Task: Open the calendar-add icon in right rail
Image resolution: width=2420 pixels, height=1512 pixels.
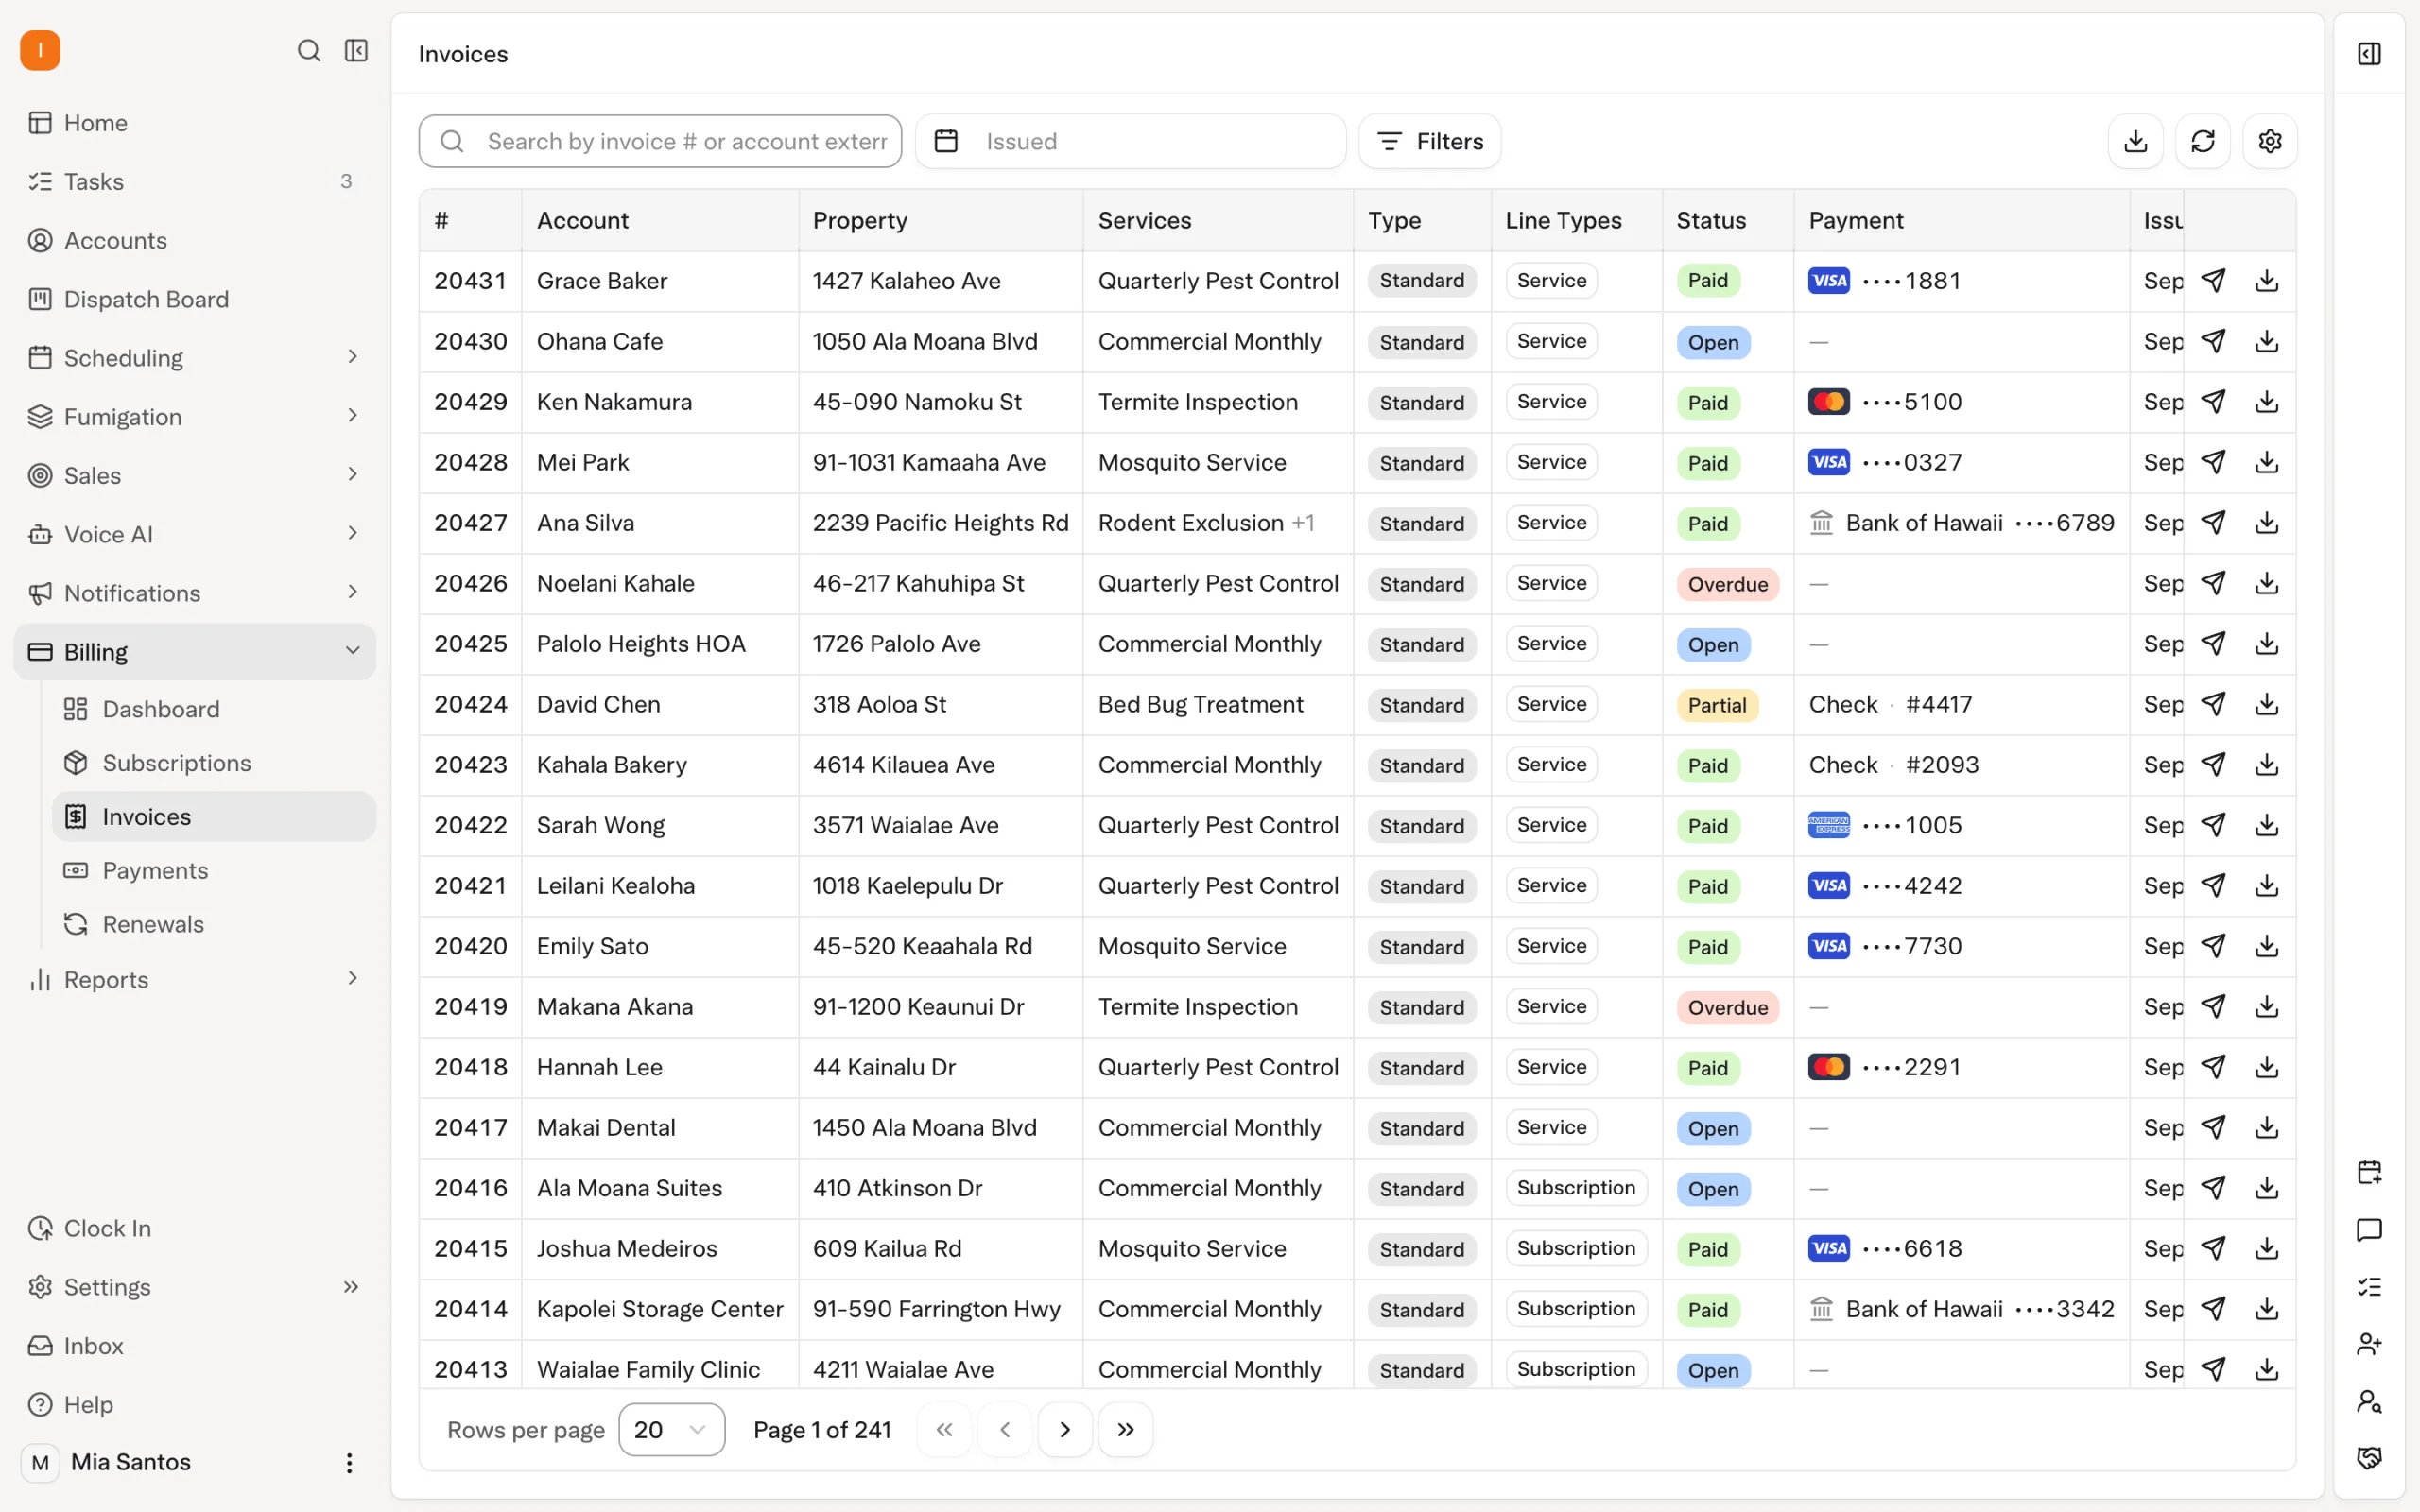Action: pos(2369,1172)
